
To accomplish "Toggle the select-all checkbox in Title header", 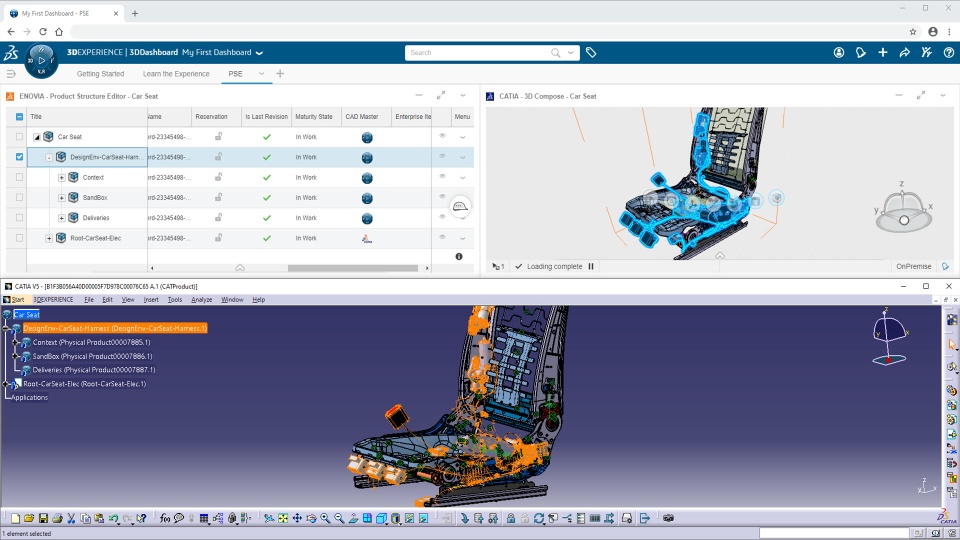I will 19,116.
